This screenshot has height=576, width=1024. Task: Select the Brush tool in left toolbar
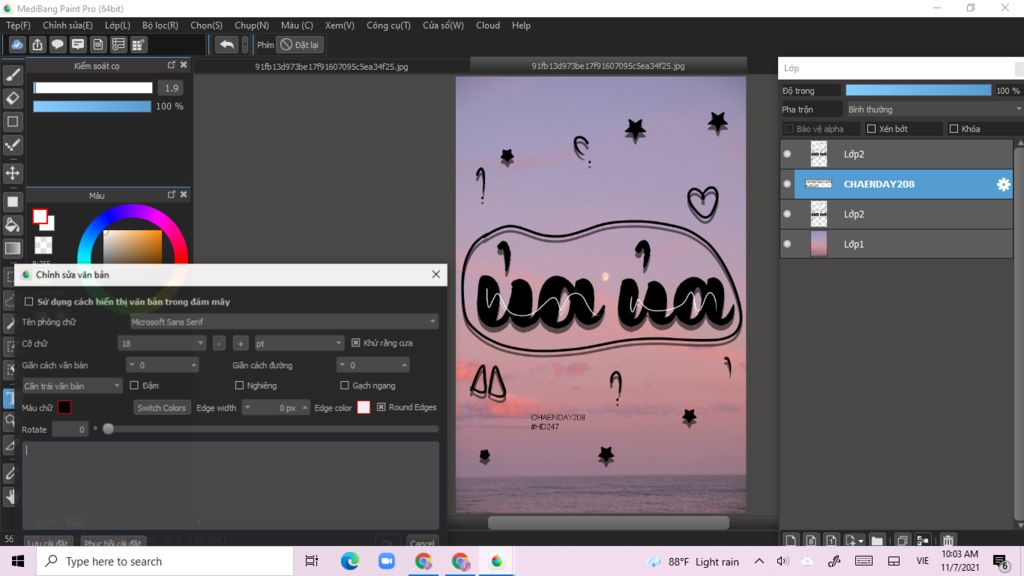(x=12, y=75)
